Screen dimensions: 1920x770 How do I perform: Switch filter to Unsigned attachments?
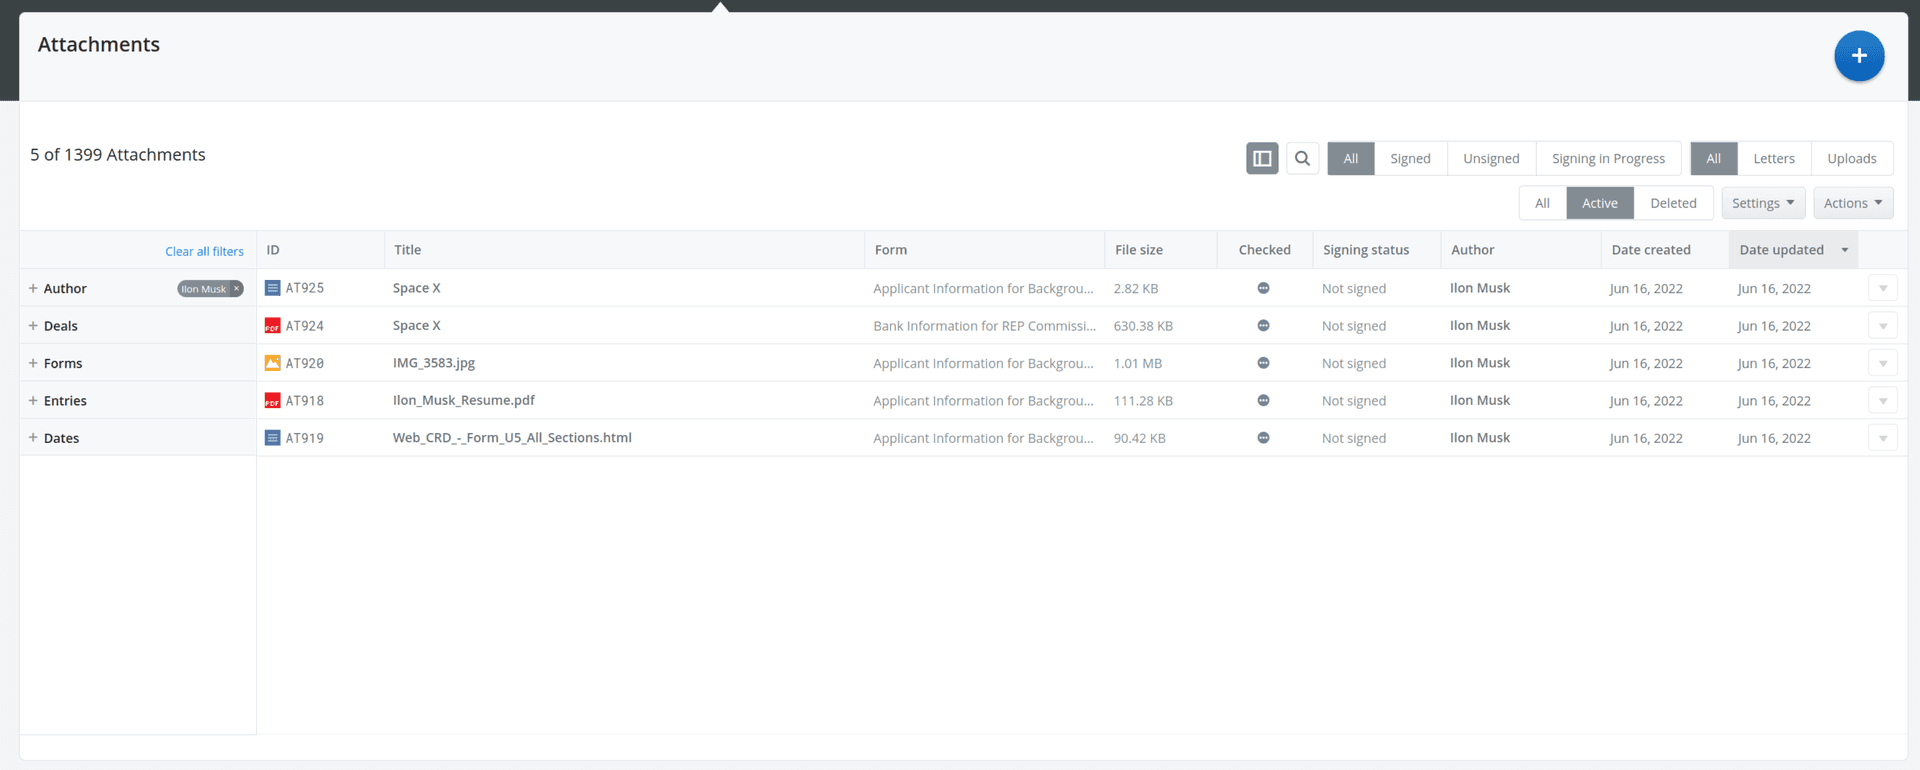(1490, 158)
